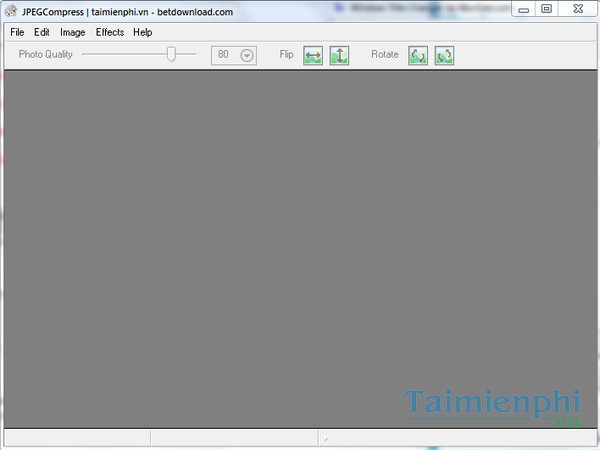Click the first status bar panel
The width and height of the screenshot is (600, 450).
[x=76, y=438]
